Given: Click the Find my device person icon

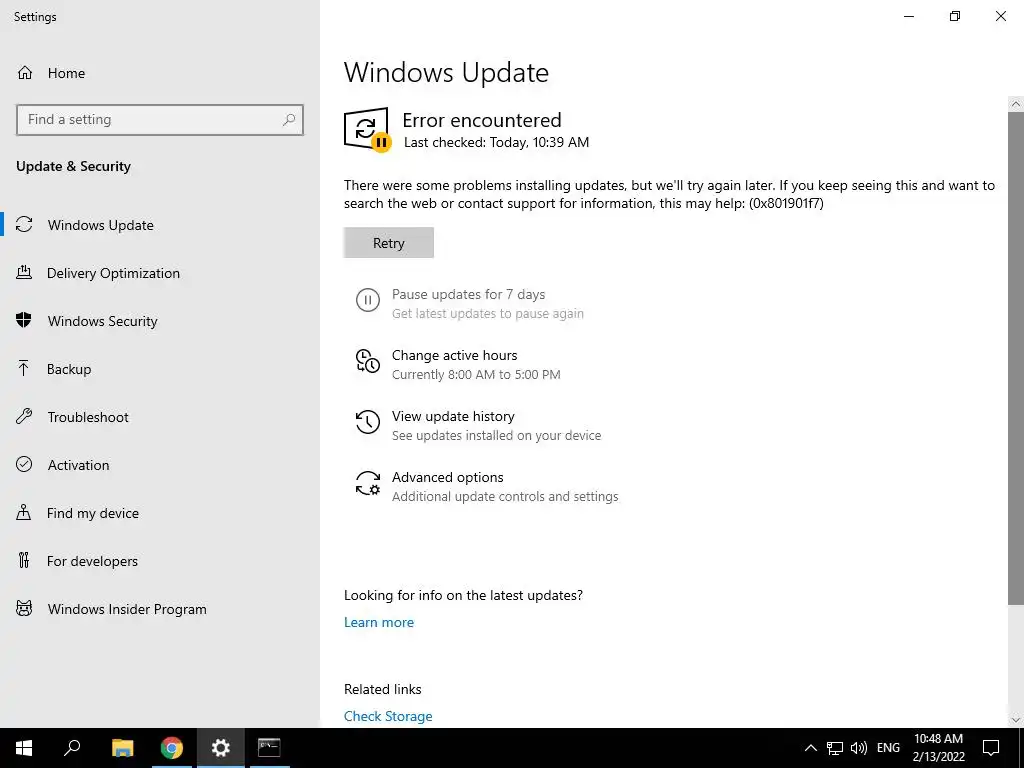Looking at the screenshot, I should pos(24,513).
